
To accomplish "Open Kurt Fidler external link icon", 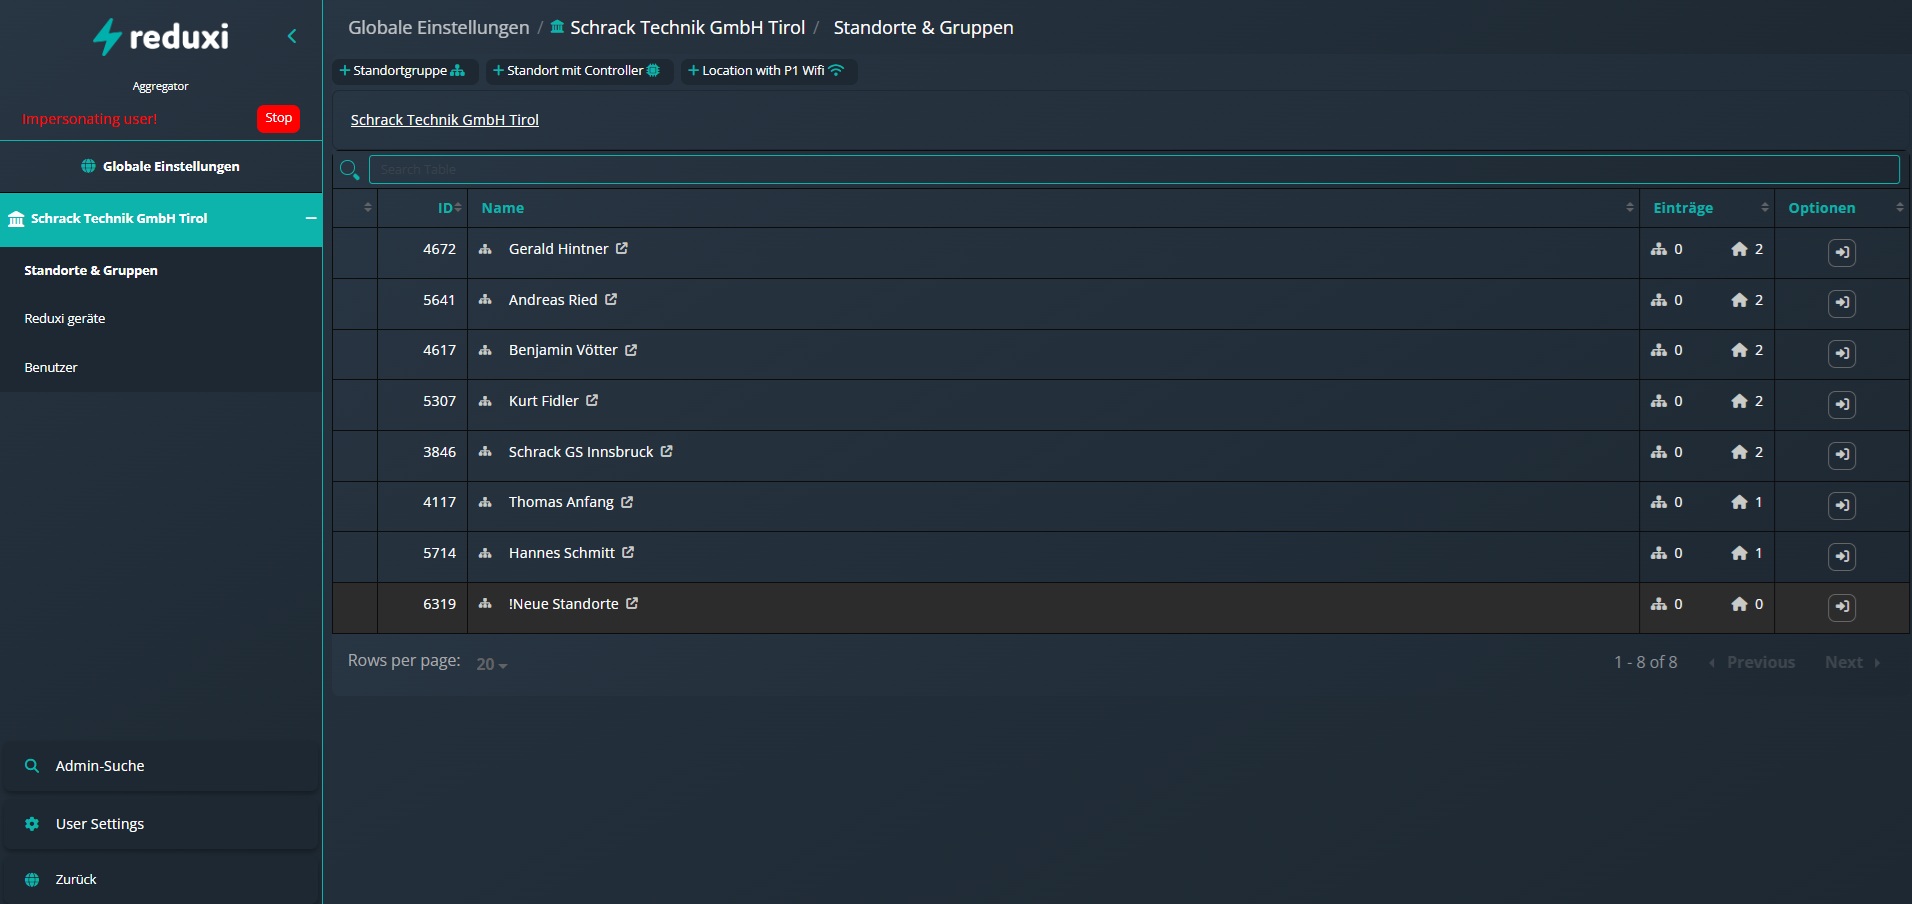I will point(592,400).
